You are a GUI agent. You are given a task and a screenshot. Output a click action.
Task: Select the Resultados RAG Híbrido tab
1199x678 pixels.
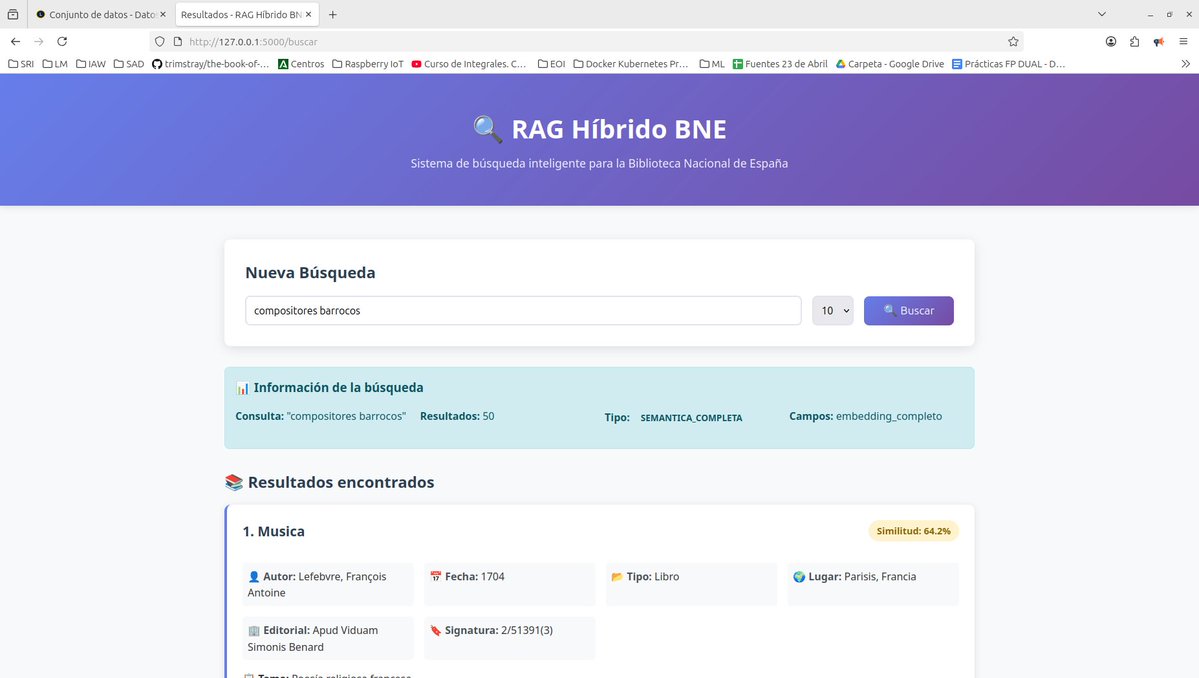[241, 15]
